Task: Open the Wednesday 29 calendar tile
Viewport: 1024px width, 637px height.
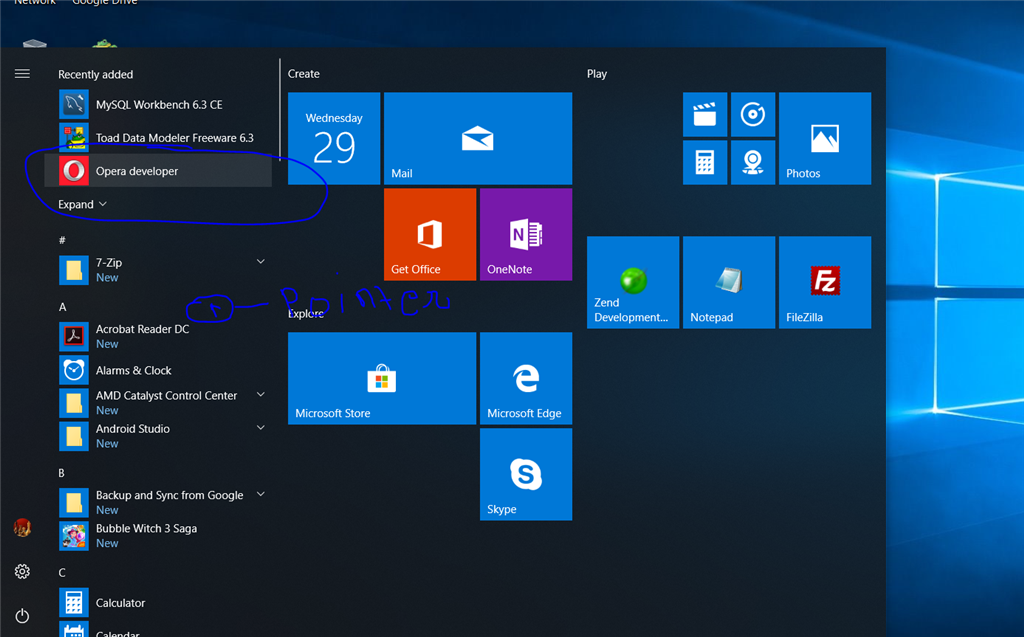Action: pyautogui.click(x=333, y=138)
